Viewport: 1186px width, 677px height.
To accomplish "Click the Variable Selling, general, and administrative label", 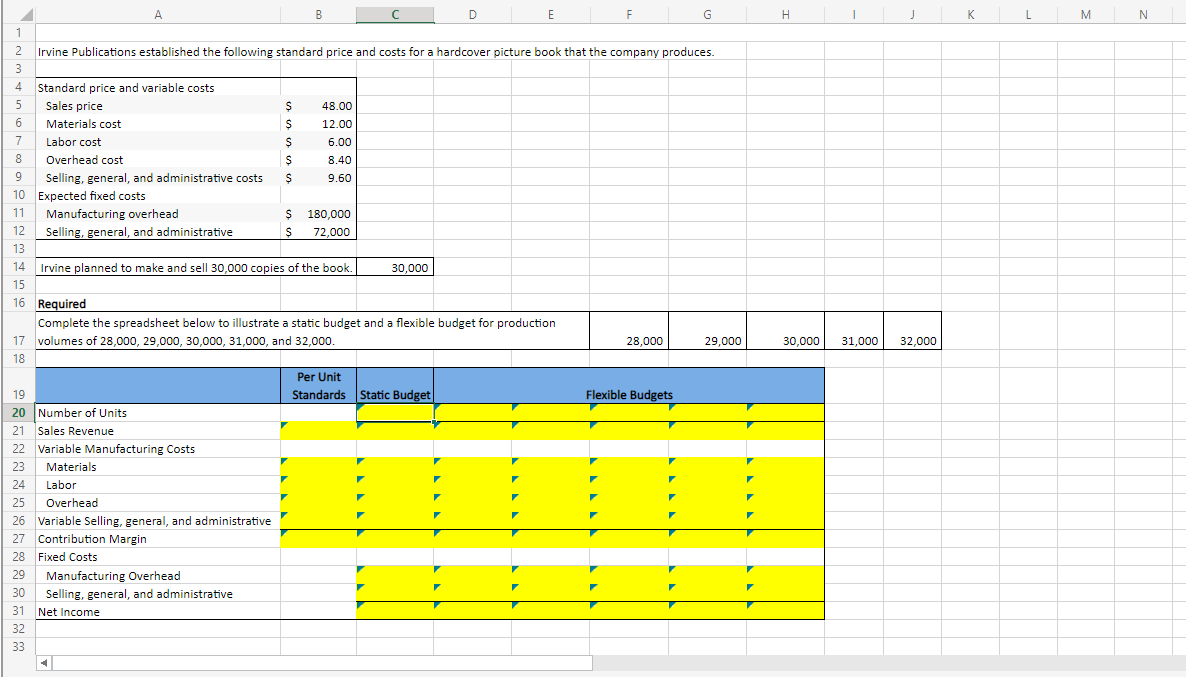I will [x=154, y=521].
